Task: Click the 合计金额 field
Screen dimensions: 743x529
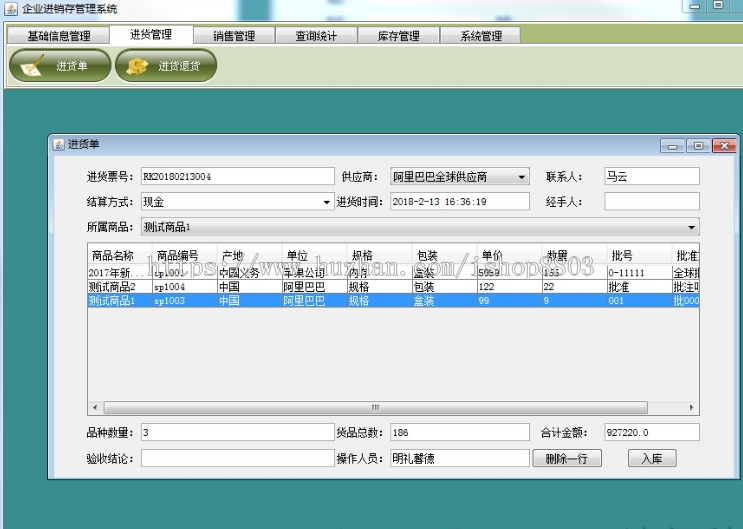Action: pyautogui.click(x=652, y=432)
